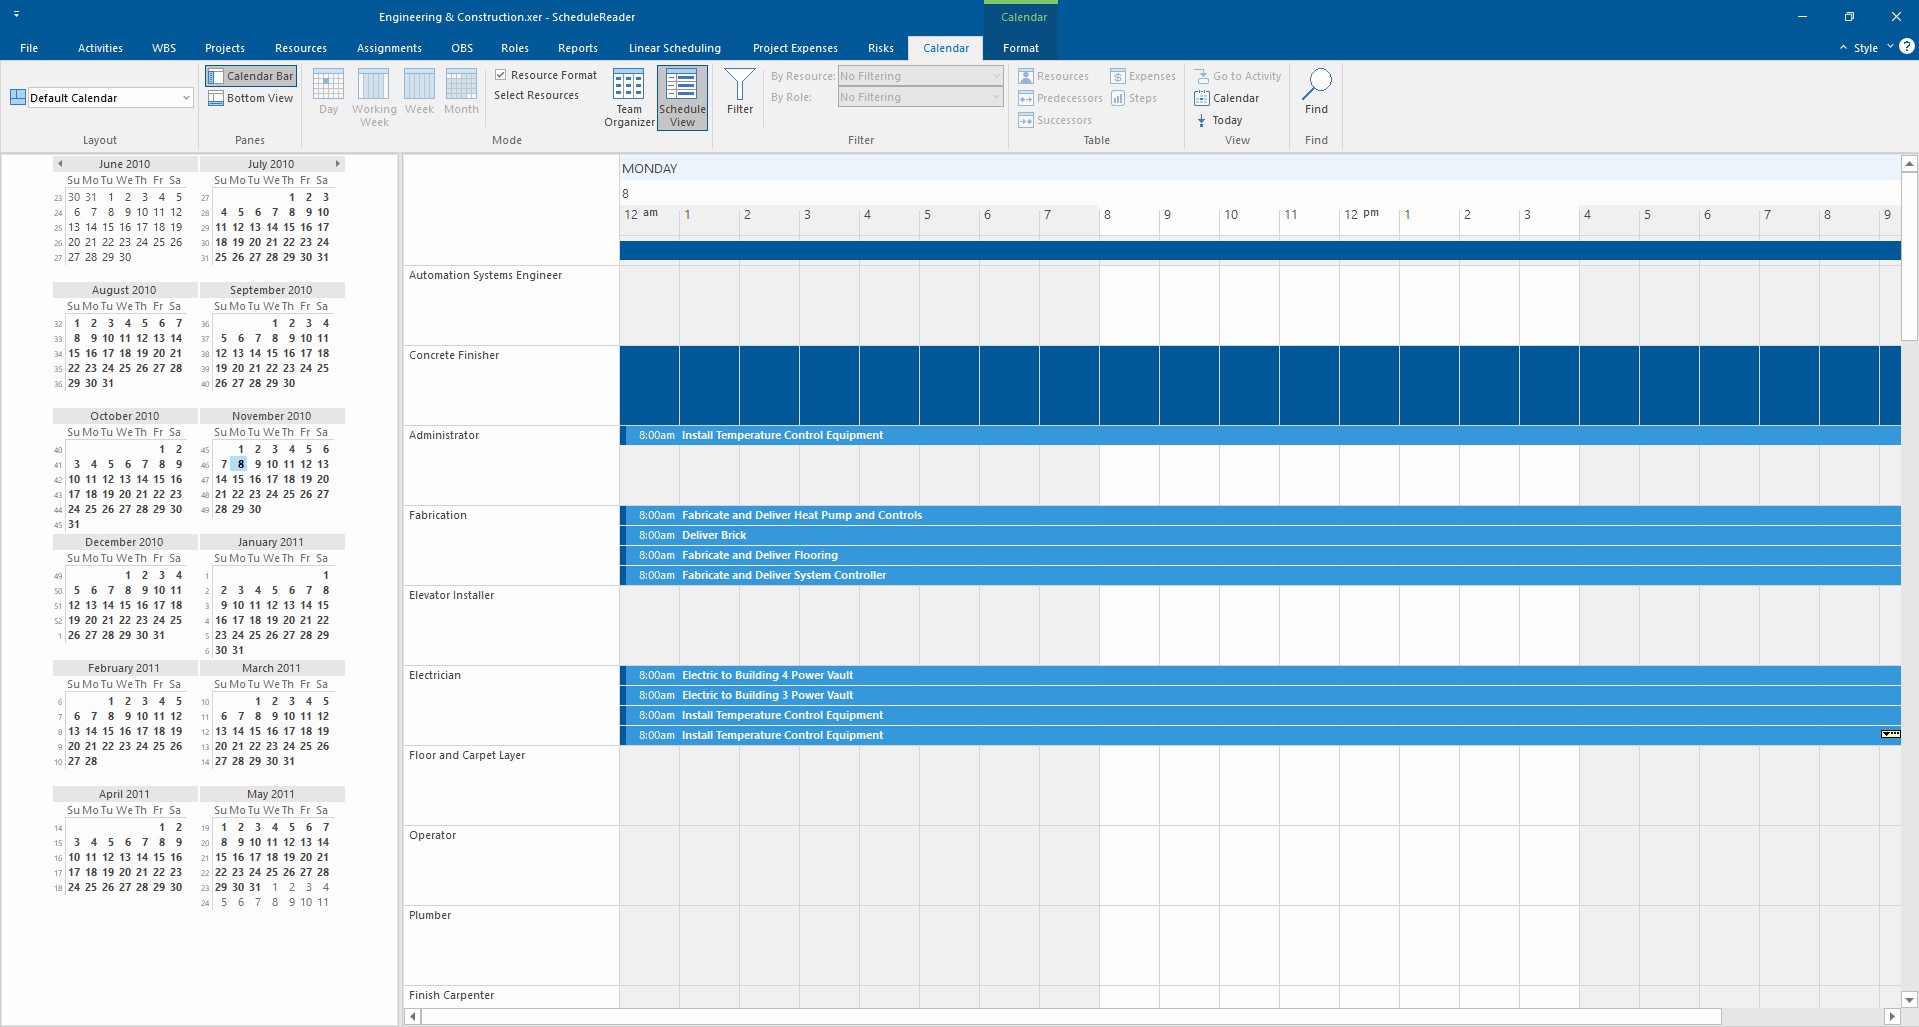The width and height of the screenshot is (1919, 1027).
Task: Click the October 2010 month header
Action: (124, 415)
